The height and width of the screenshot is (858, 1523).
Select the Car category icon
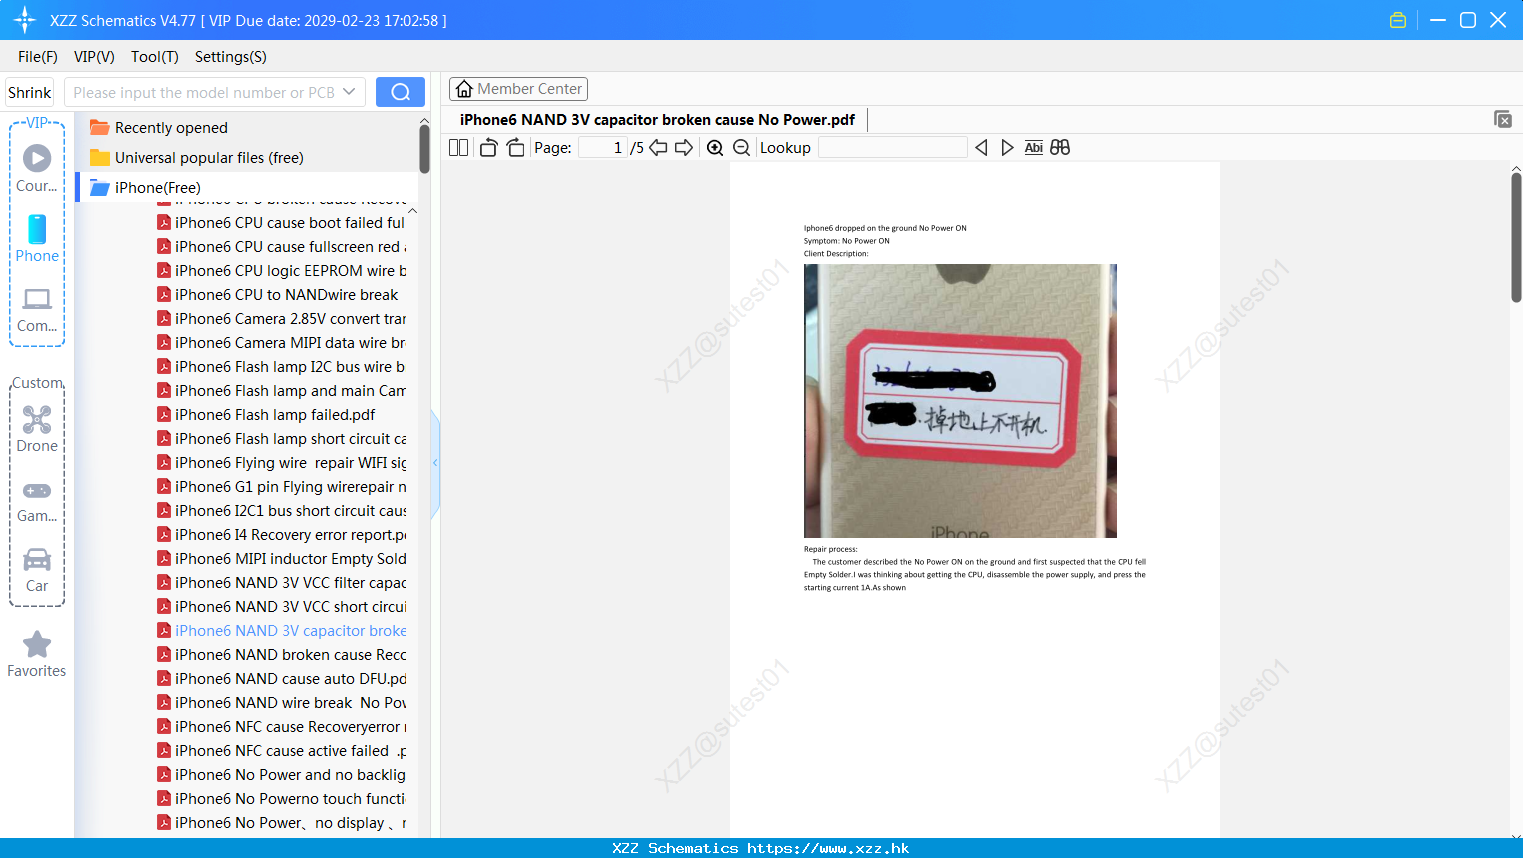click(x=37, y=569)
